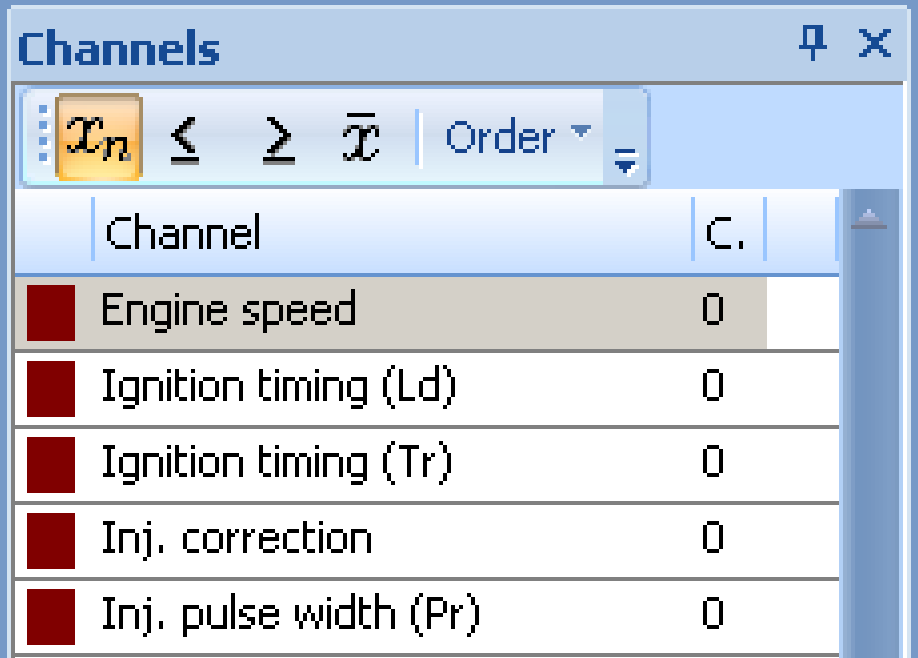Click the toolbar drag grip handle
The height and width of the screenshot is (658, 918).
[43, 134]
